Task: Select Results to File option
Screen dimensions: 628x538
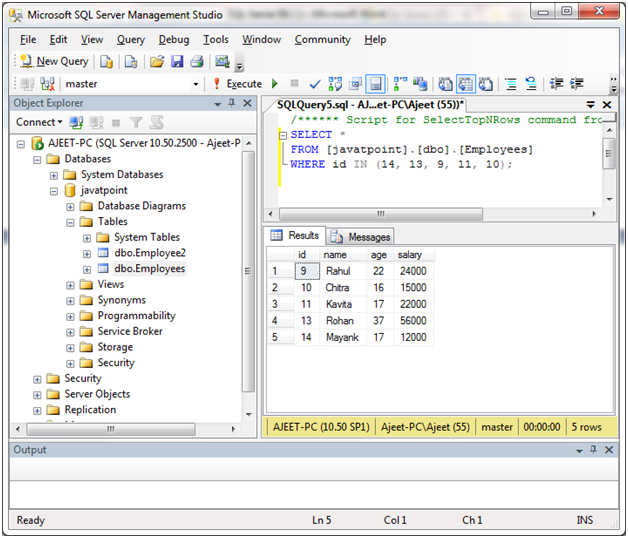Action: pyautogui.click(x=485, y=84)
